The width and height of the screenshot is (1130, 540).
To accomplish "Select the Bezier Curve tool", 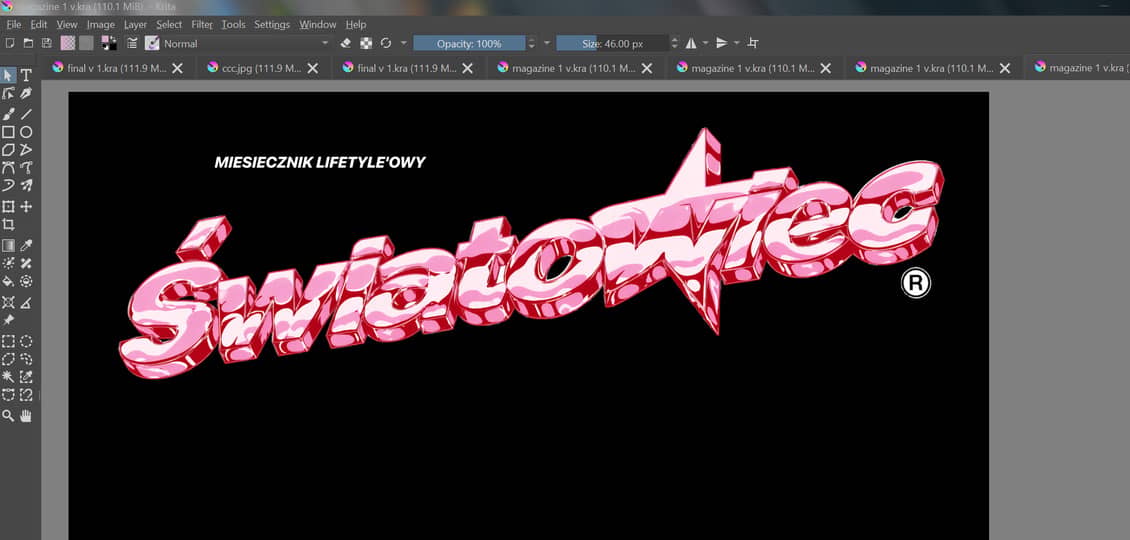I will click(8, 168).
